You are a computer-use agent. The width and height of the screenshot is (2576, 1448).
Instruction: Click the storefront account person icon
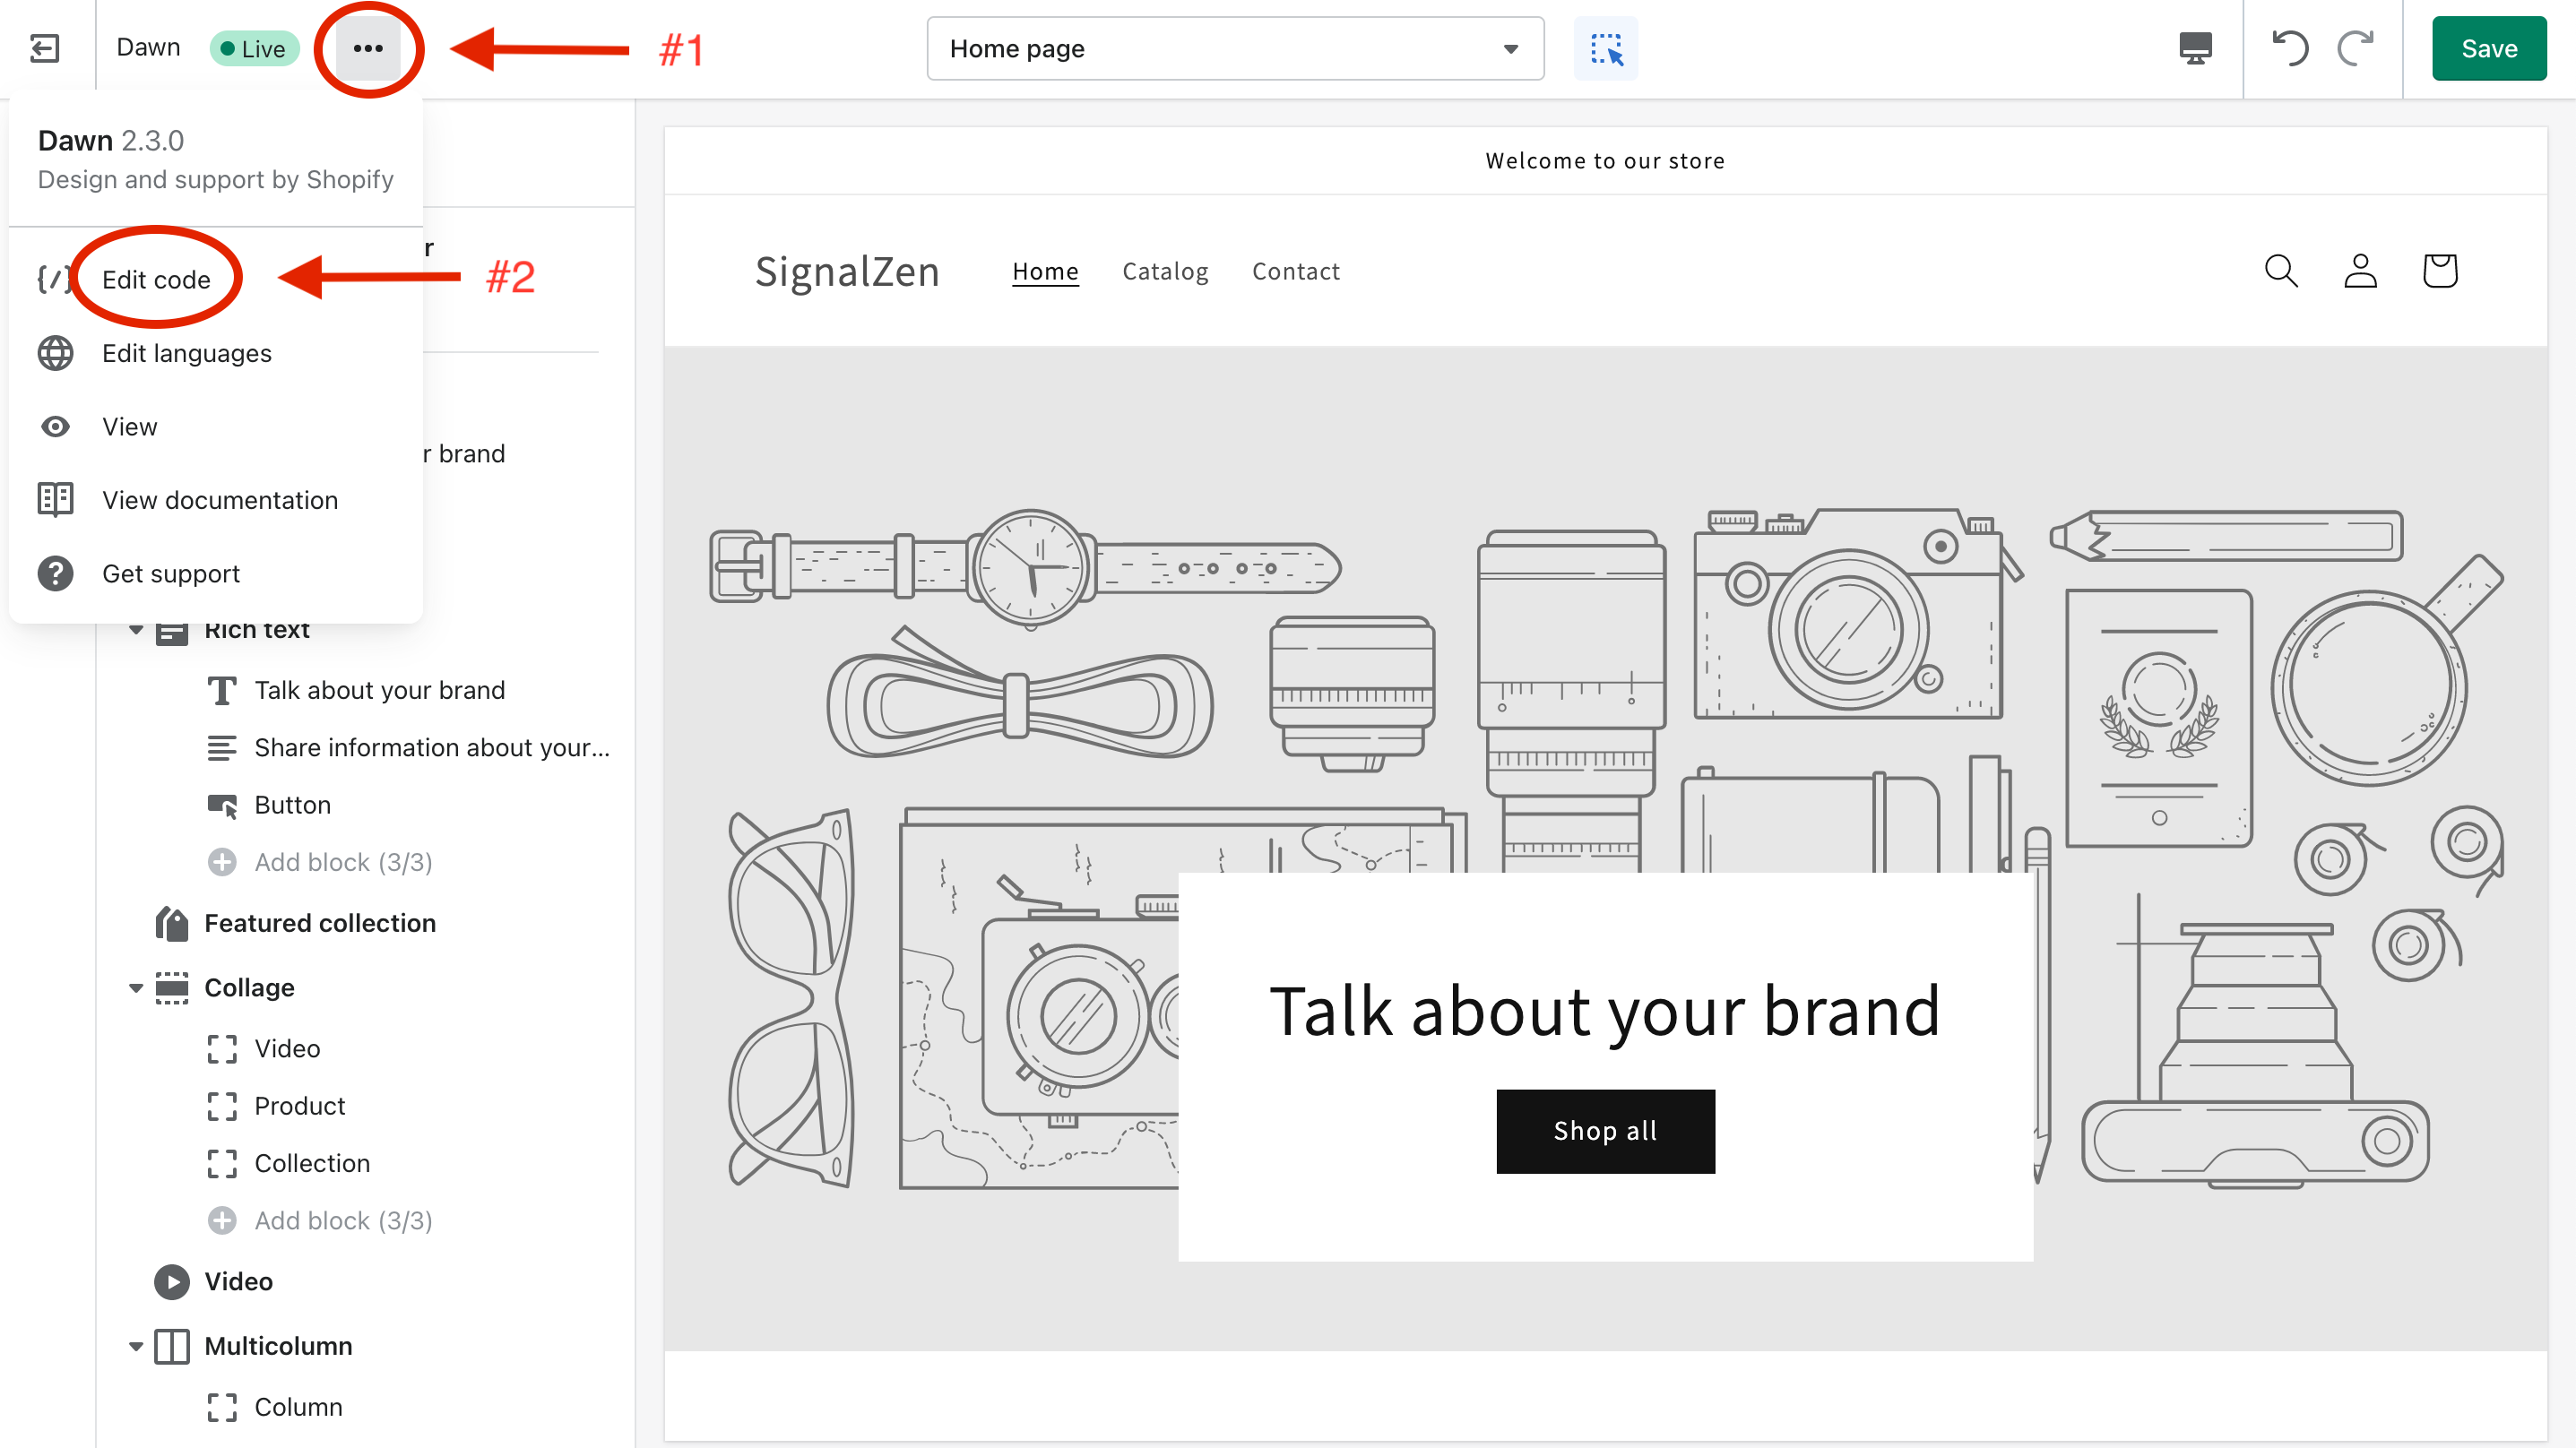pyautogui.click(x=2360, y=271)
